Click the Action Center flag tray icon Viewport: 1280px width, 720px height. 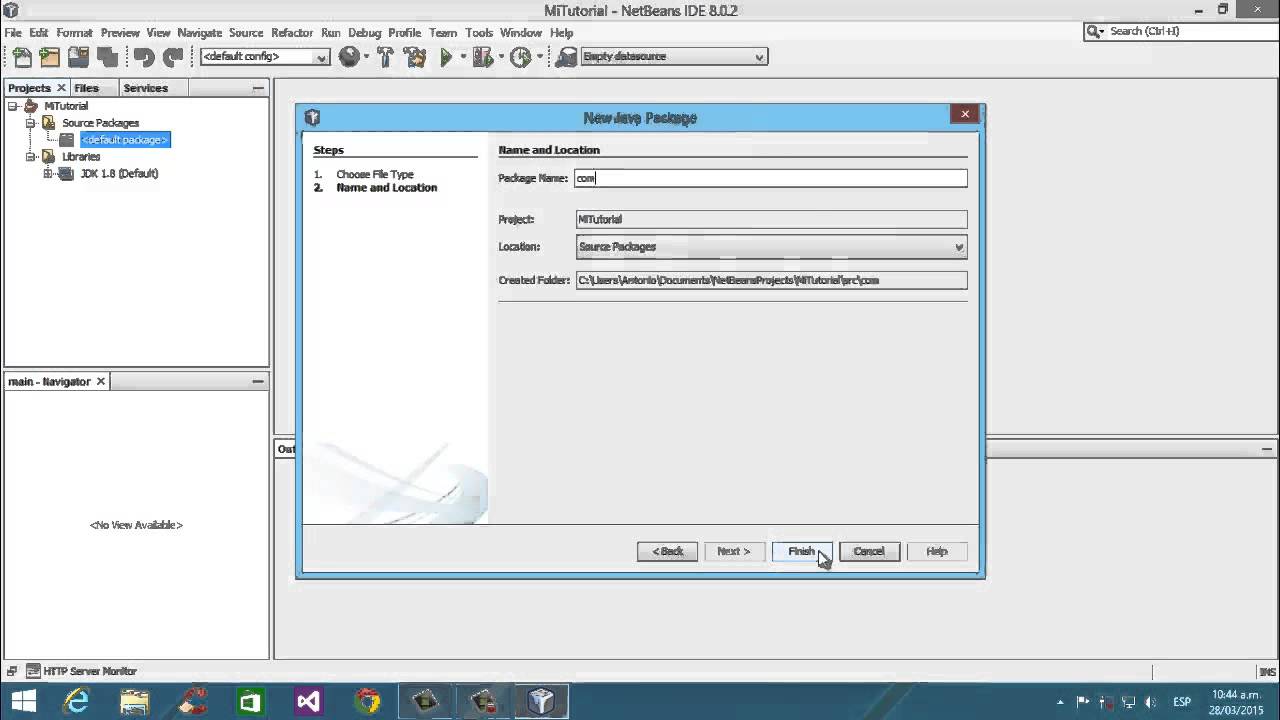(1083, 702)
